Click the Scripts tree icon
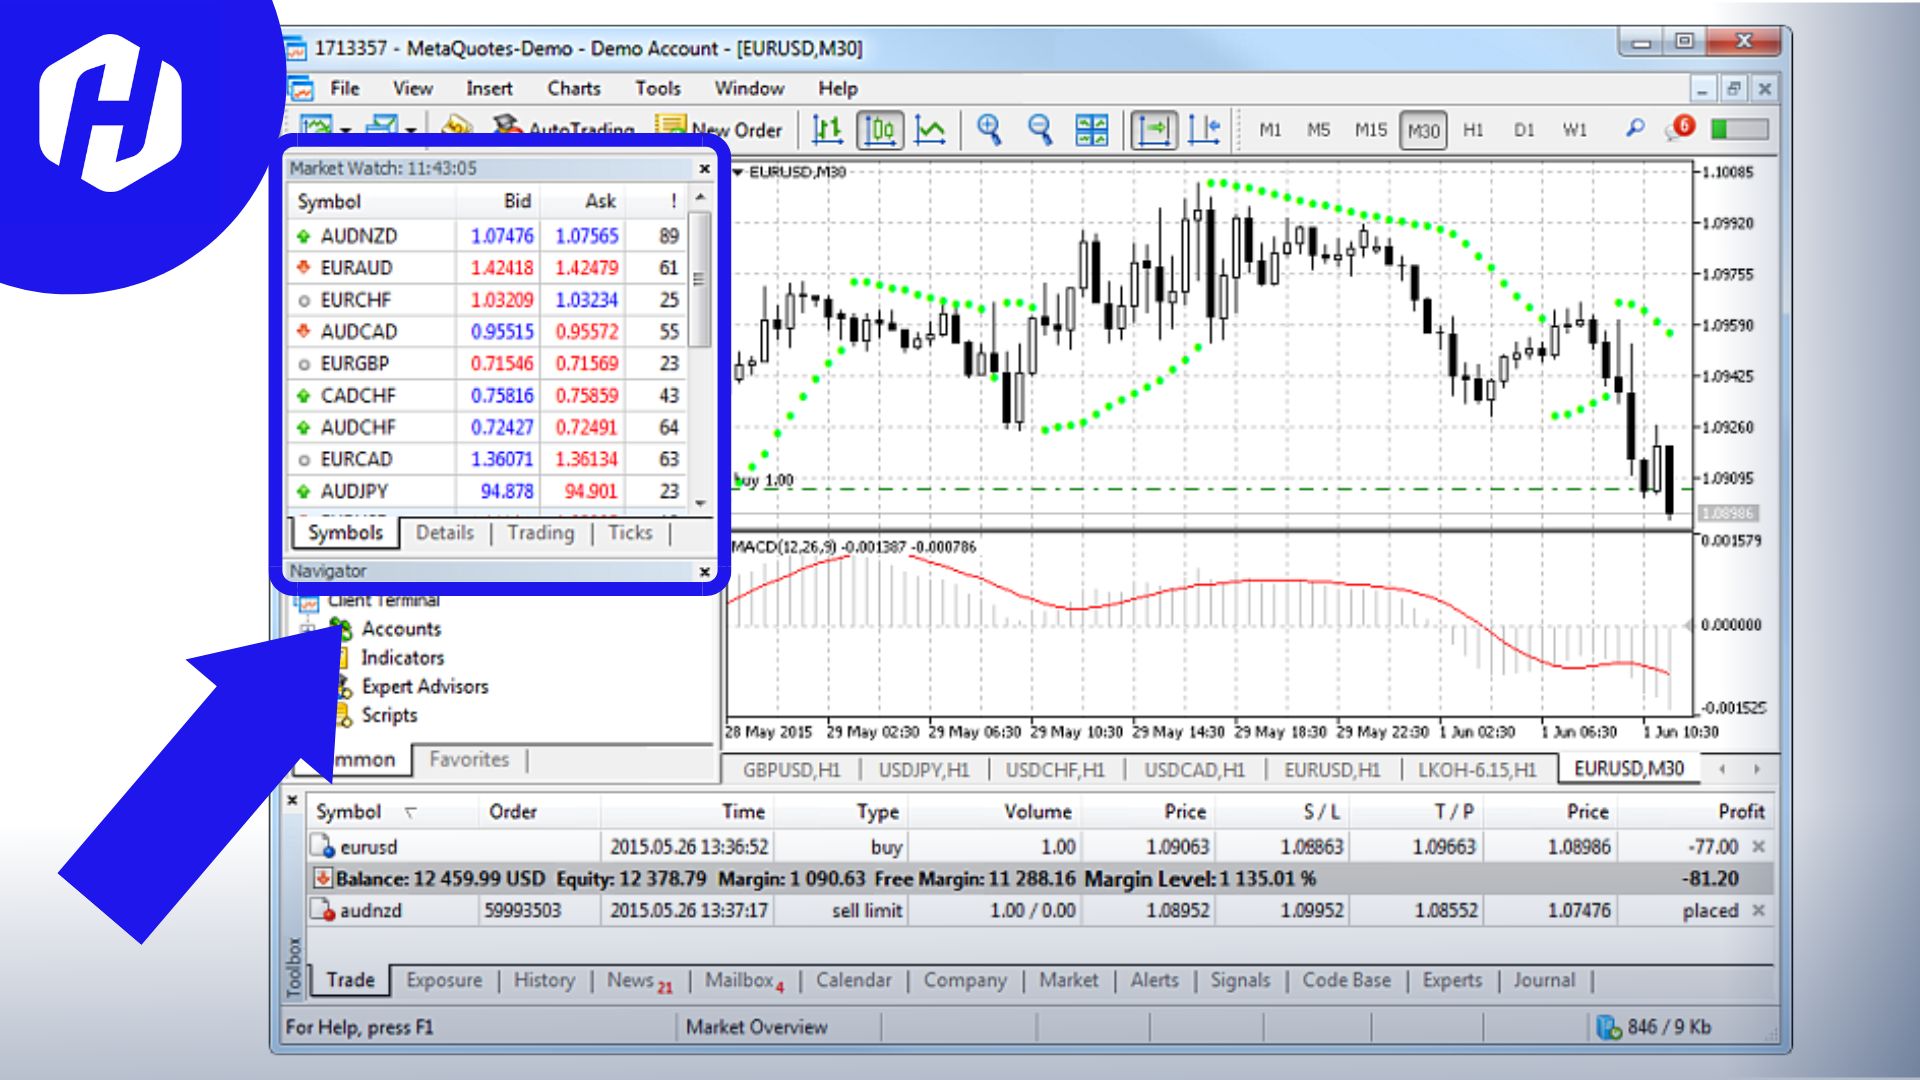This screenshot has width=1920, height=1080. tap(343, 715)
